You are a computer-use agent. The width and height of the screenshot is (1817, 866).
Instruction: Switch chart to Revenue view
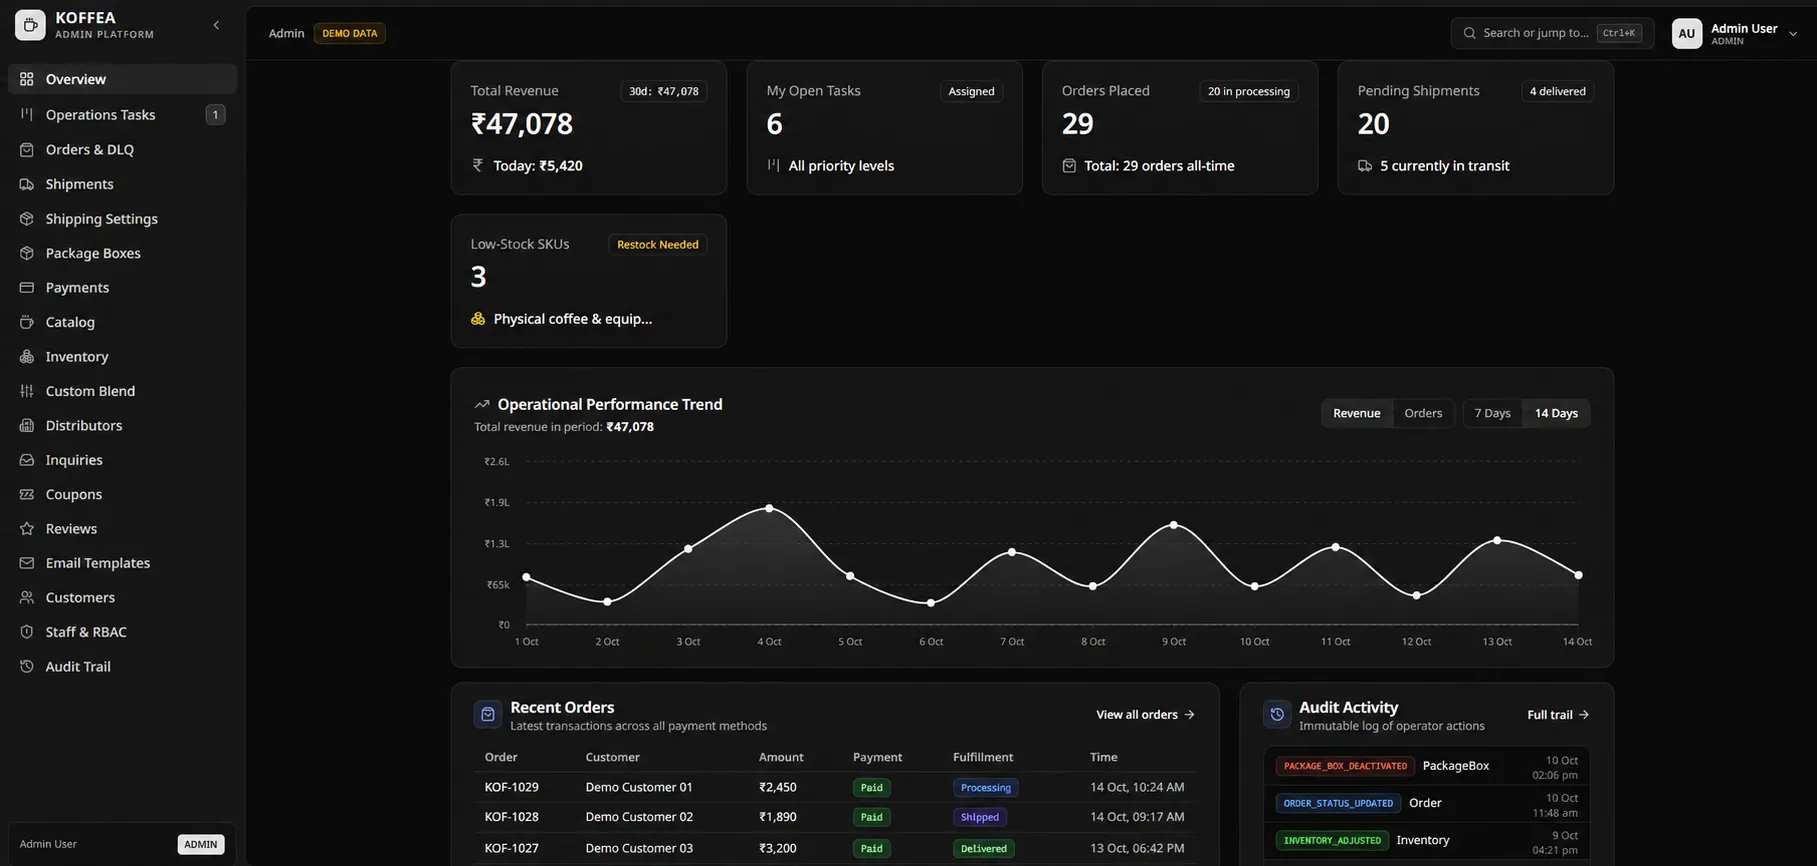click(1356, 413)
